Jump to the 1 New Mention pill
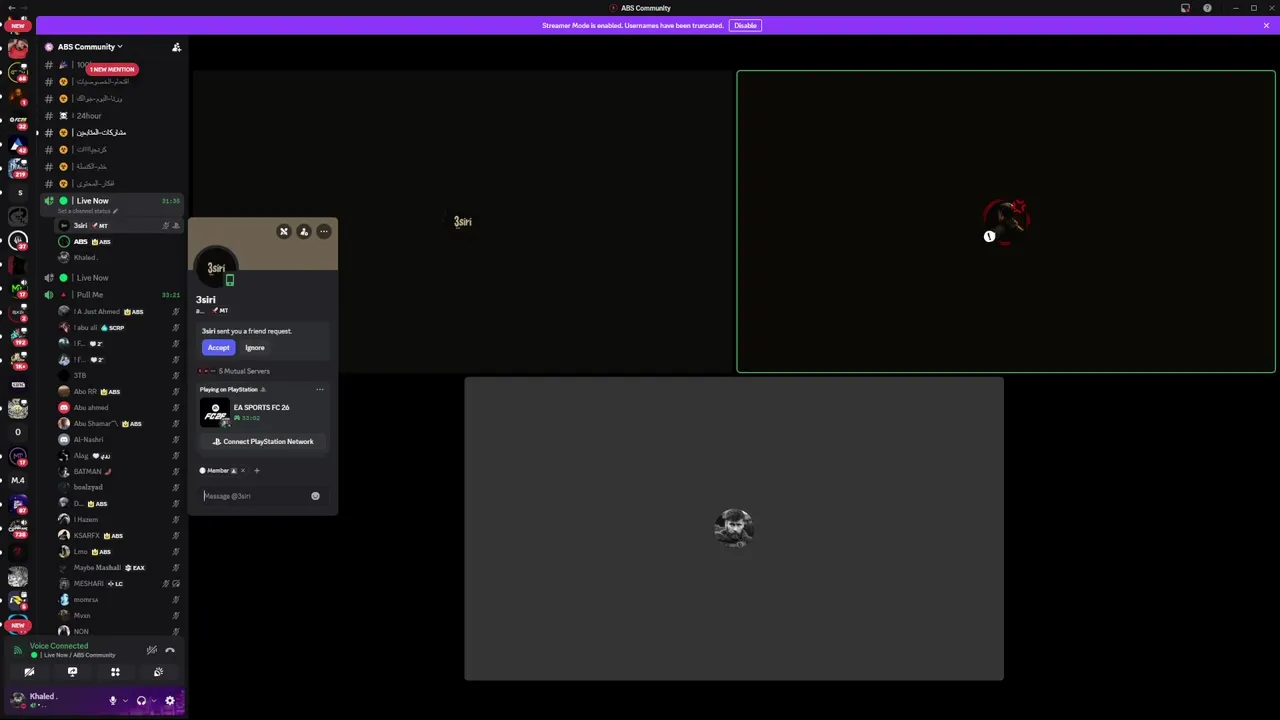 (x=112, y=69)
